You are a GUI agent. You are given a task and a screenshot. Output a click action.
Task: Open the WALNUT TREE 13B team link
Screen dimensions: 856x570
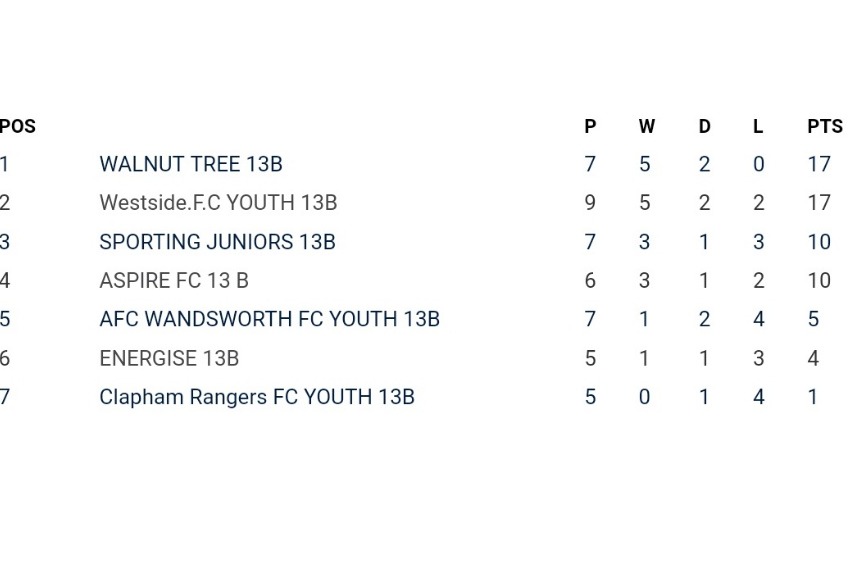point(191,164)
